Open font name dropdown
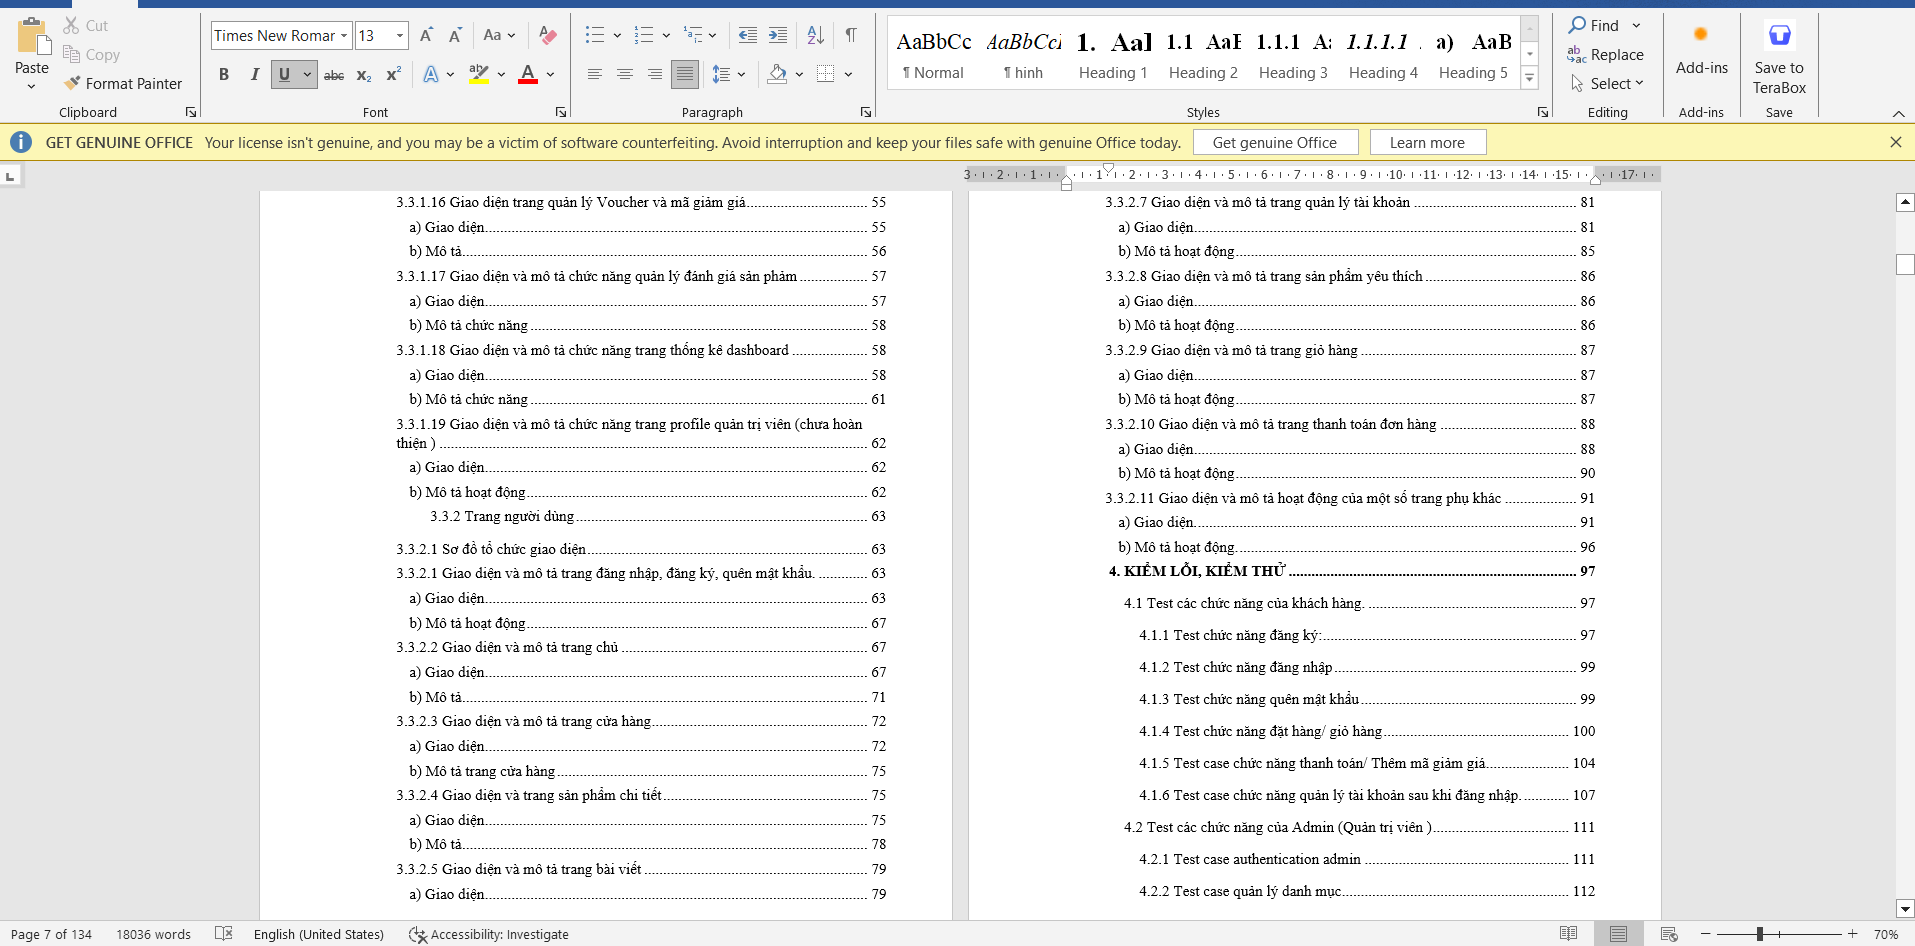Image resolution: width=1915 pixels, height=946 pixels. [x=343, y=36]
